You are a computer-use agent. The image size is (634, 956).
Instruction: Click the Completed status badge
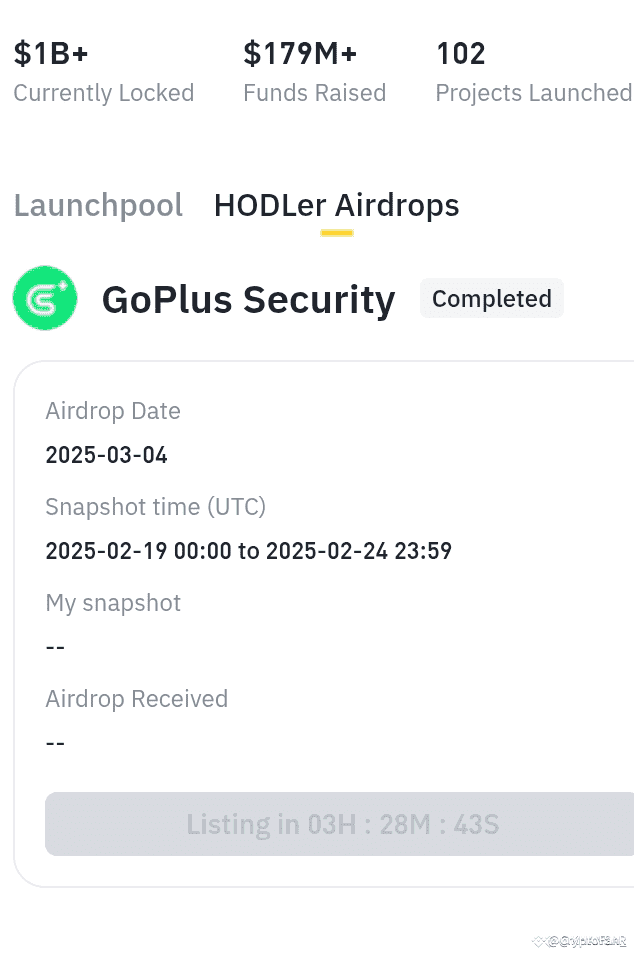click(x=491, y=298)
